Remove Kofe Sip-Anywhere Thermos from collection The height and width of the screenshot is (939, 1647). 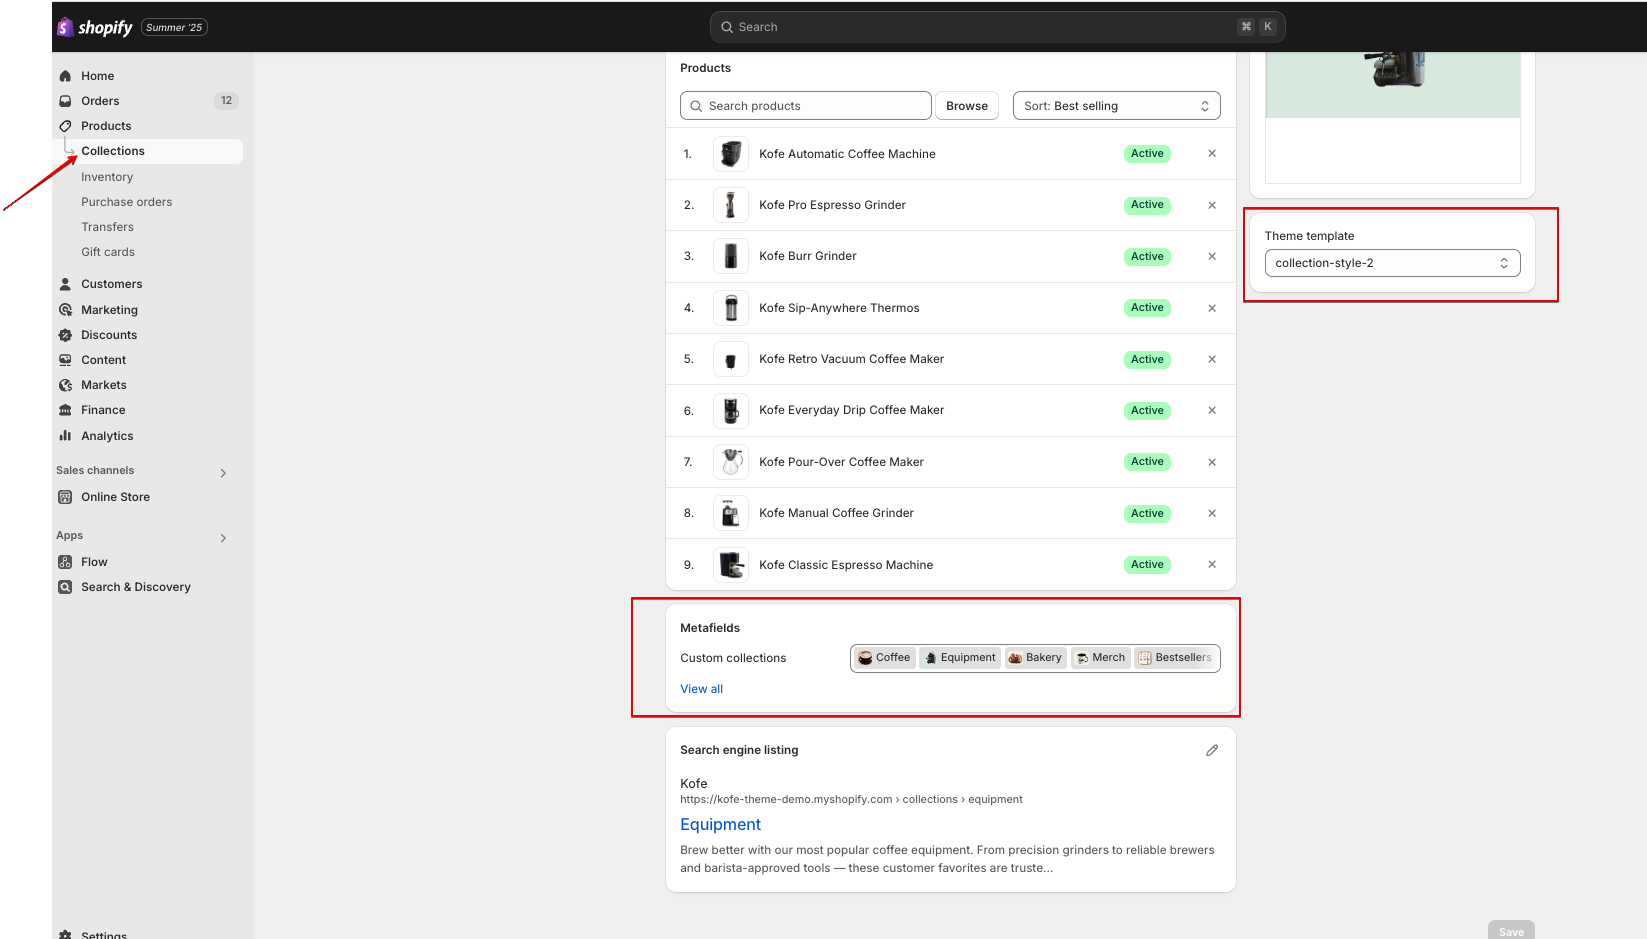coord(1212,308)
